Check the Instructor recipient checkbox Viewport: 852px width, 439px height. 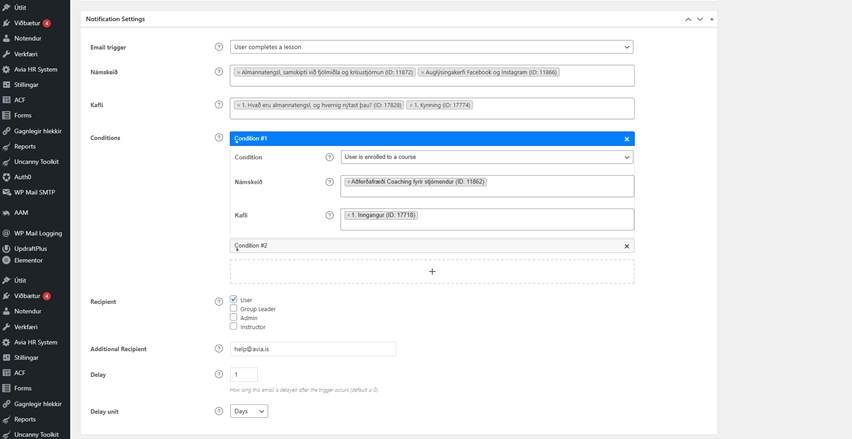(x=234, y=327)
